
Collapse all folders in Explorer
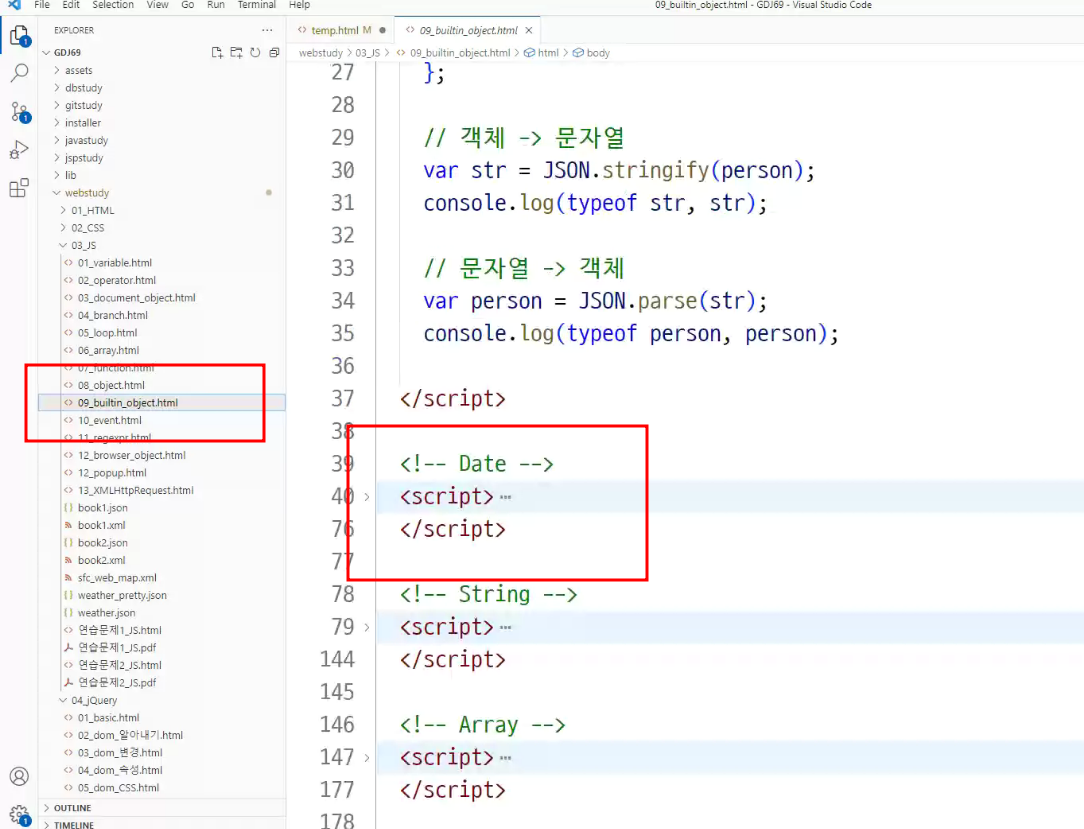click(274, 53)
